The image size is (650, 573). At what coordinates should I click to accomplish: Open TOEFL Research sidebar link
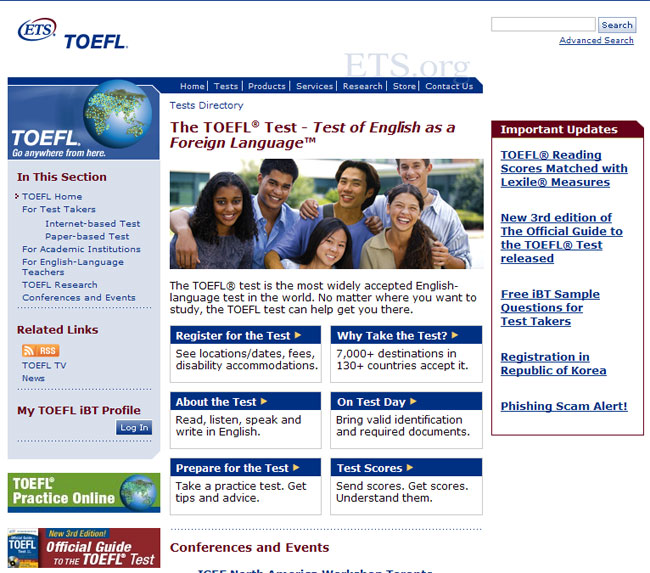[60, 285]
